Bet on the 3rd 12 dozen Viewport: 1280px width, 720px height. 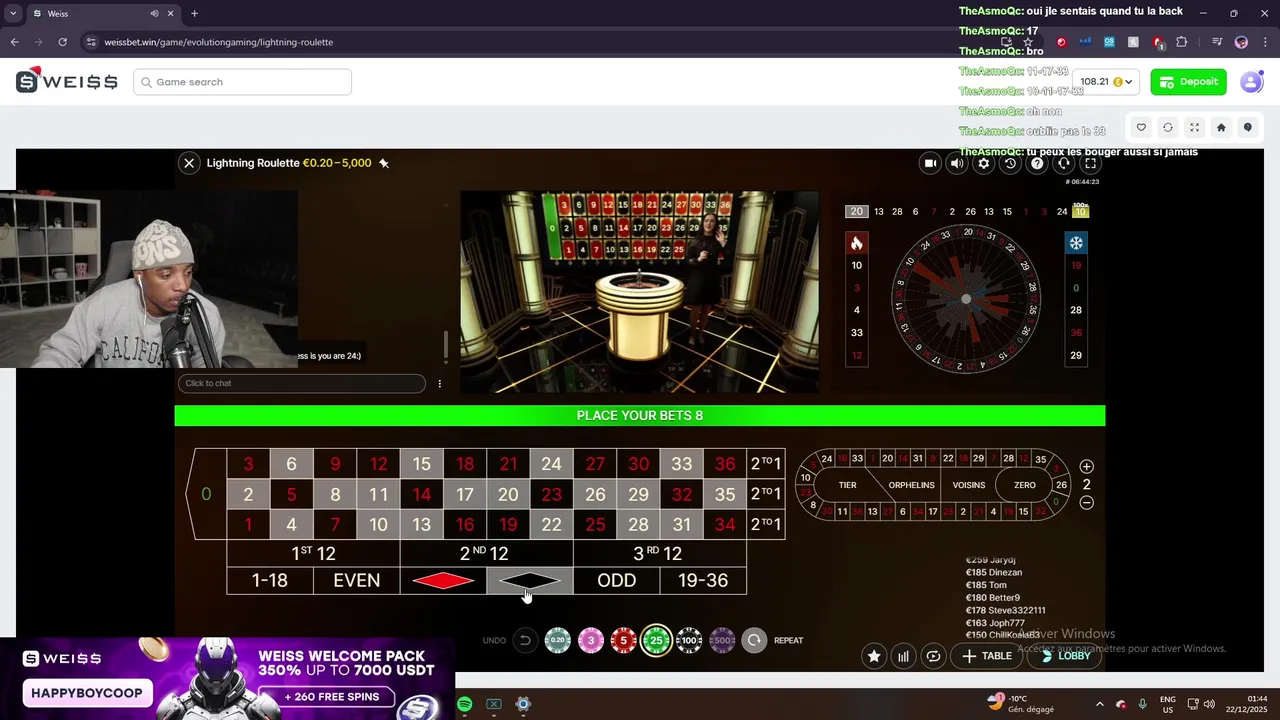pos(660,553)
